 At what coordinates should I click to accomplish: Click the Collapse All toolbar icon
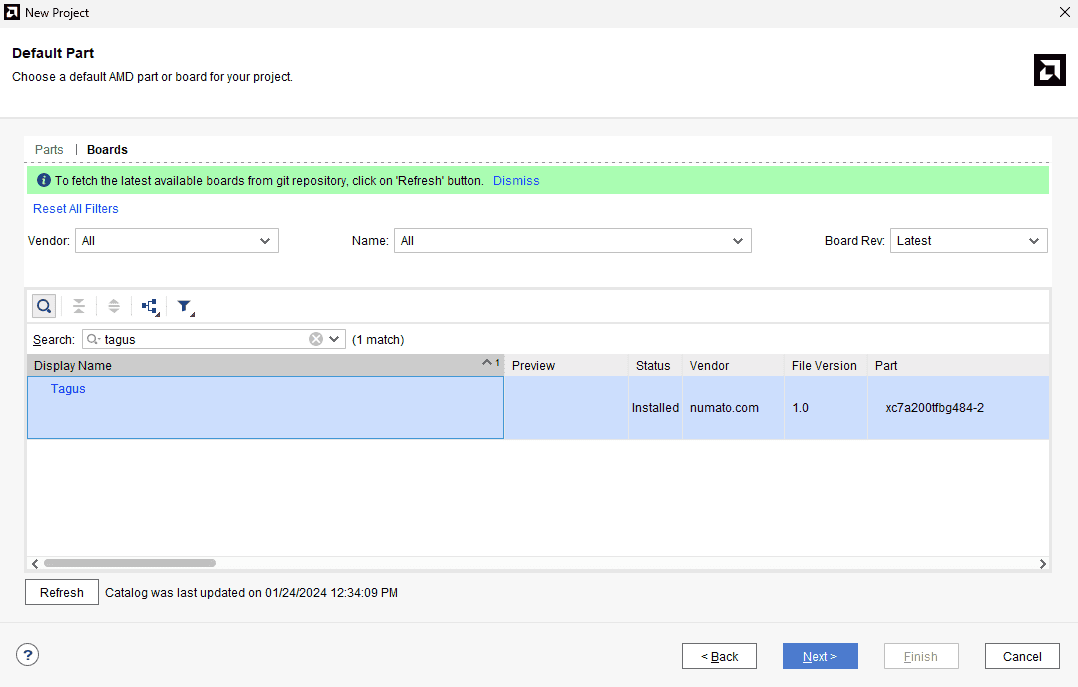click(79, 306)
